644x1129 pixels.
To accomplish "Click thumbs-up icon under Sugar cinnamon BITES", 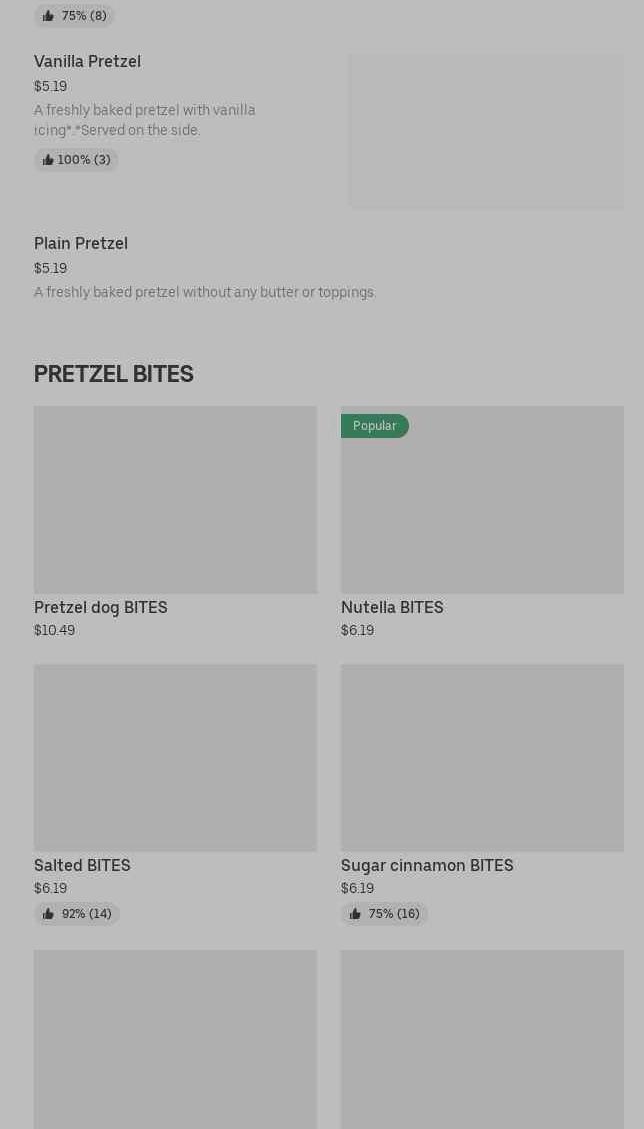I will click(355, 914).
